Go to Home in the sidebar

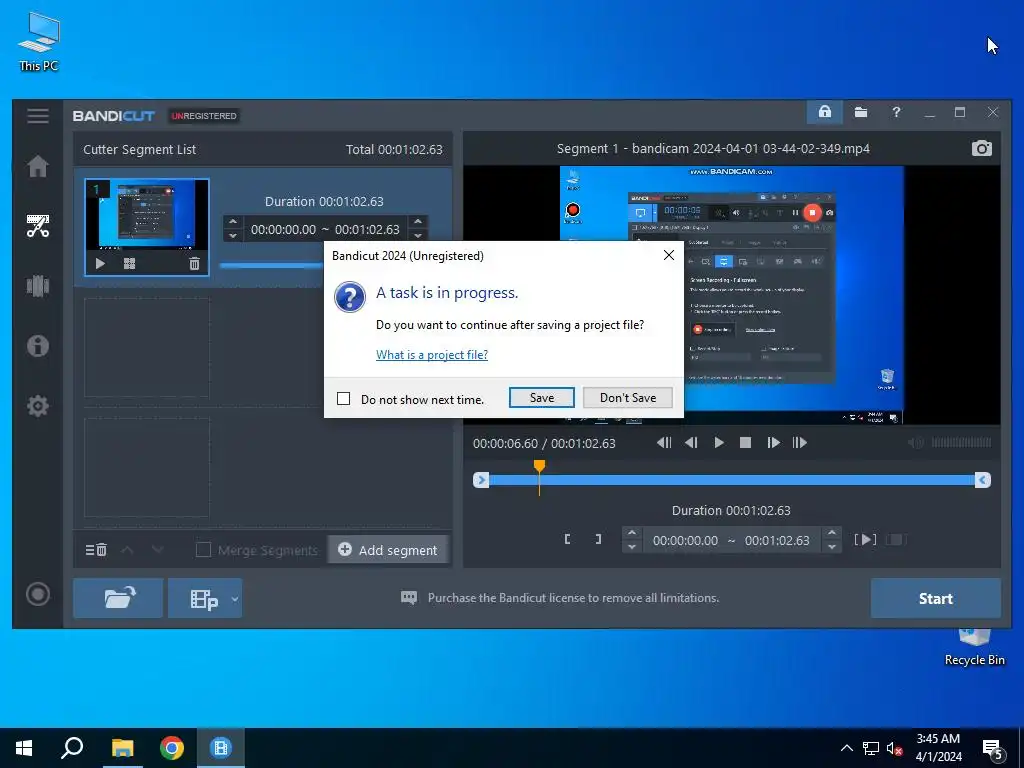(x=38, y=166)
